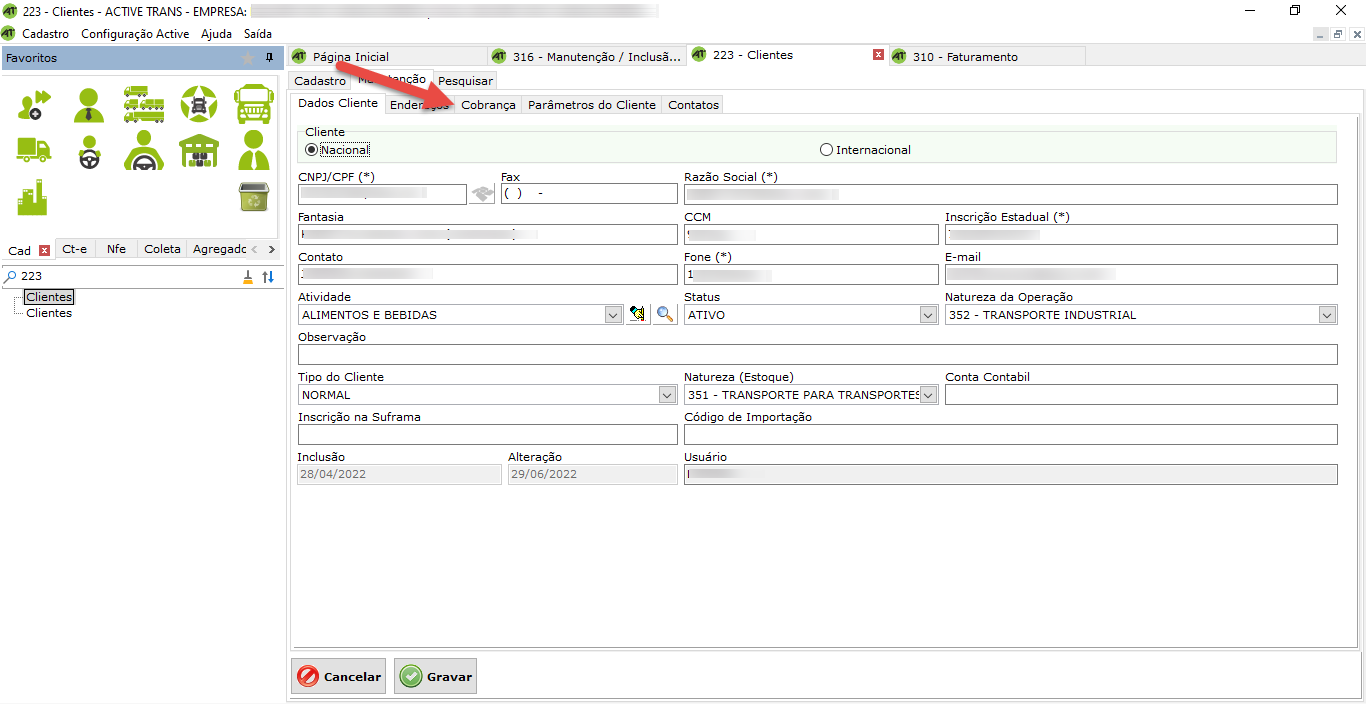Image resolution: width=1366 pixels, height=704 pixels.
Task: Open the Tipo do Cliente dropdown
Action: (667, 395)
